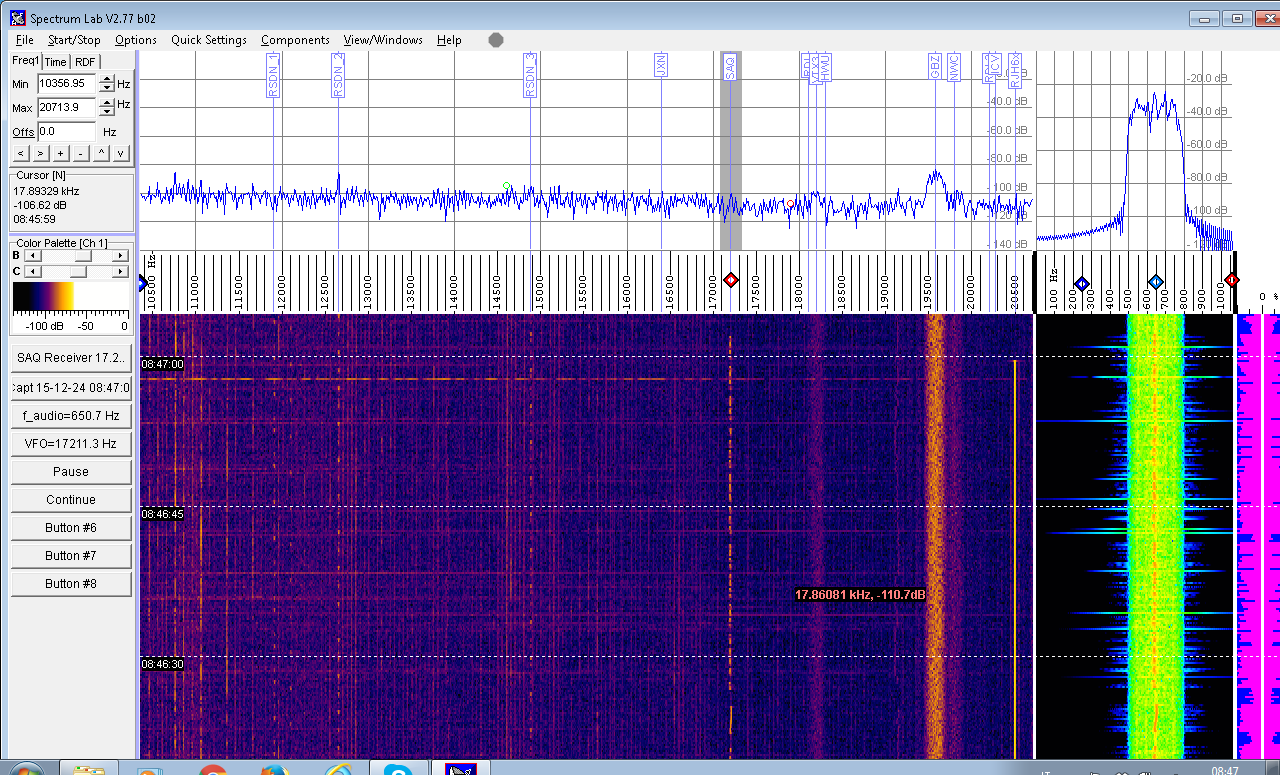
Task: Click the RSDN_1 station label
Action: pos(273,75)
